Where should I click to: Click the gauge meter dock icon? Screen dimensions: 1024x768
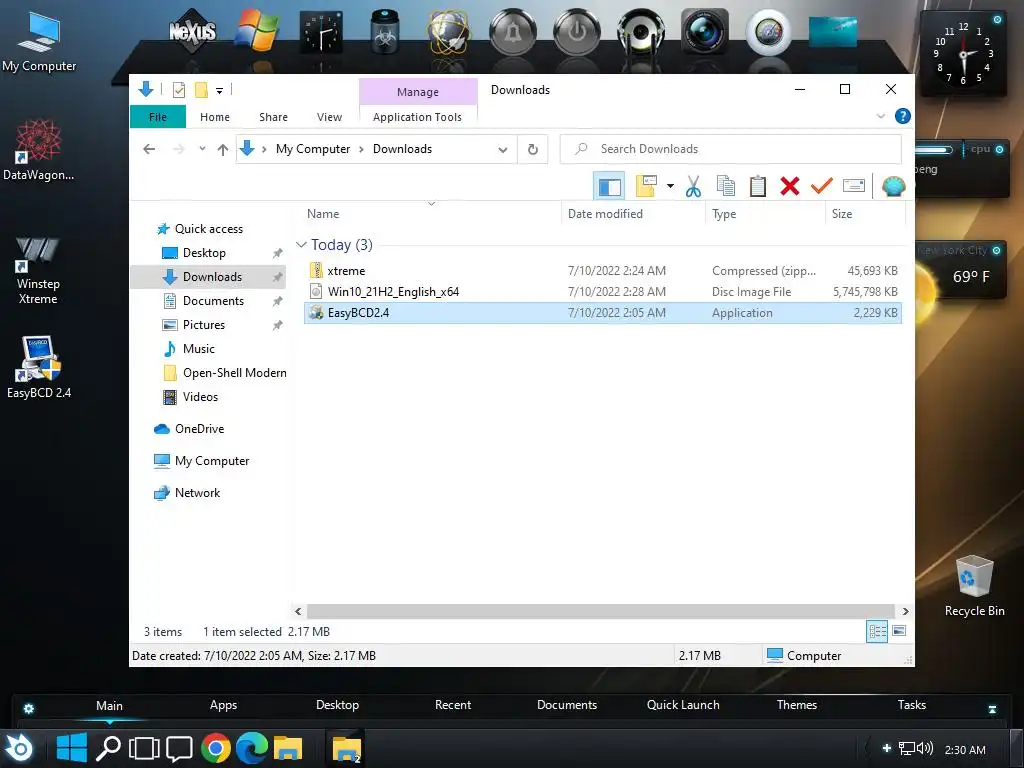pos(769,31)
